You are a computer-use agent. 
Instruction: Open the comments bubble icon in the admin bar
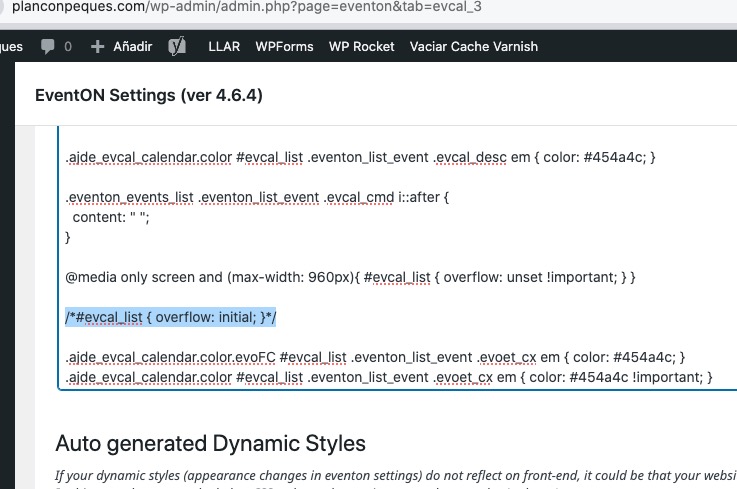(47, 47)
